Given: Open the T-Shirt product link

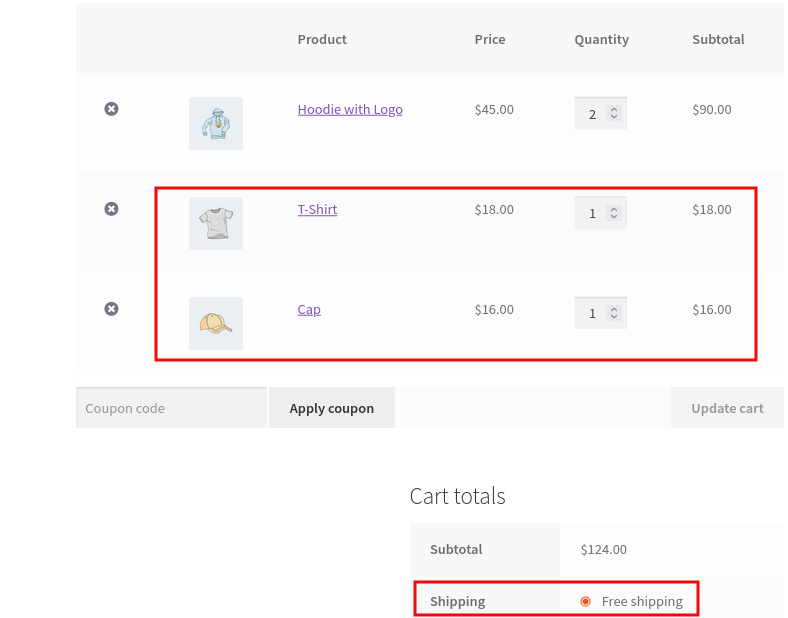Looking at the screenshot, I should coord(317,209).
